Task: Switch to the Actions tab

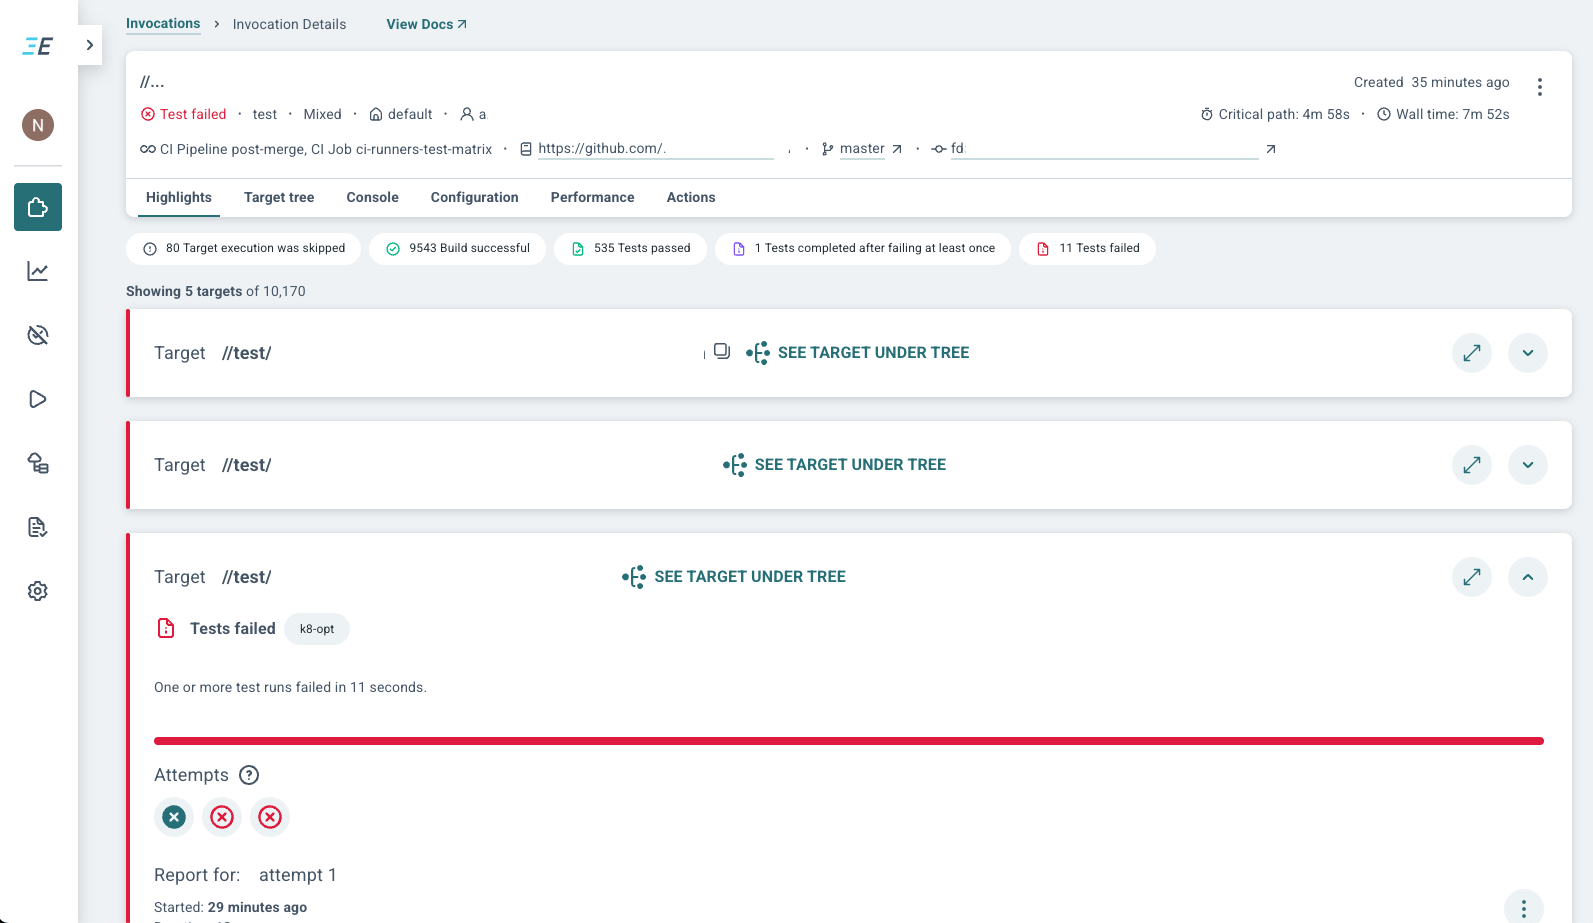Action: (x=691, y=197)
